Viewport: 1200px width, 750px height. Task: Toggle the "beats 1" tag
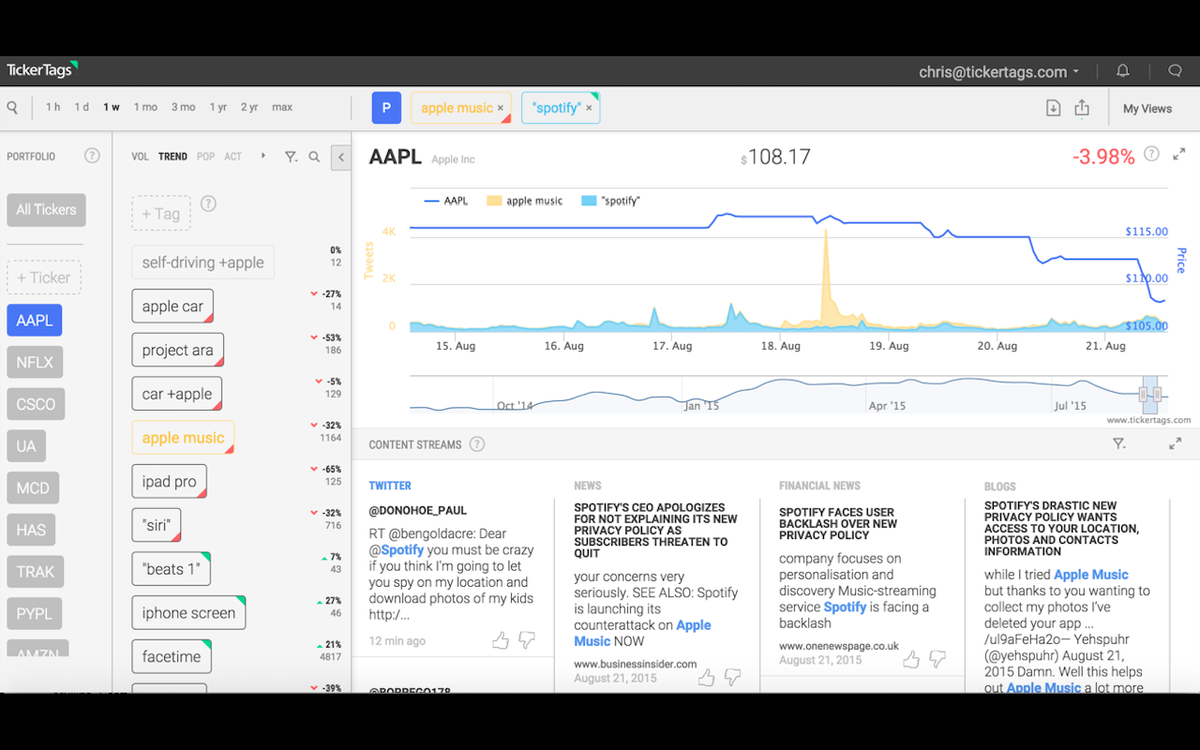[x=171, y=569]
